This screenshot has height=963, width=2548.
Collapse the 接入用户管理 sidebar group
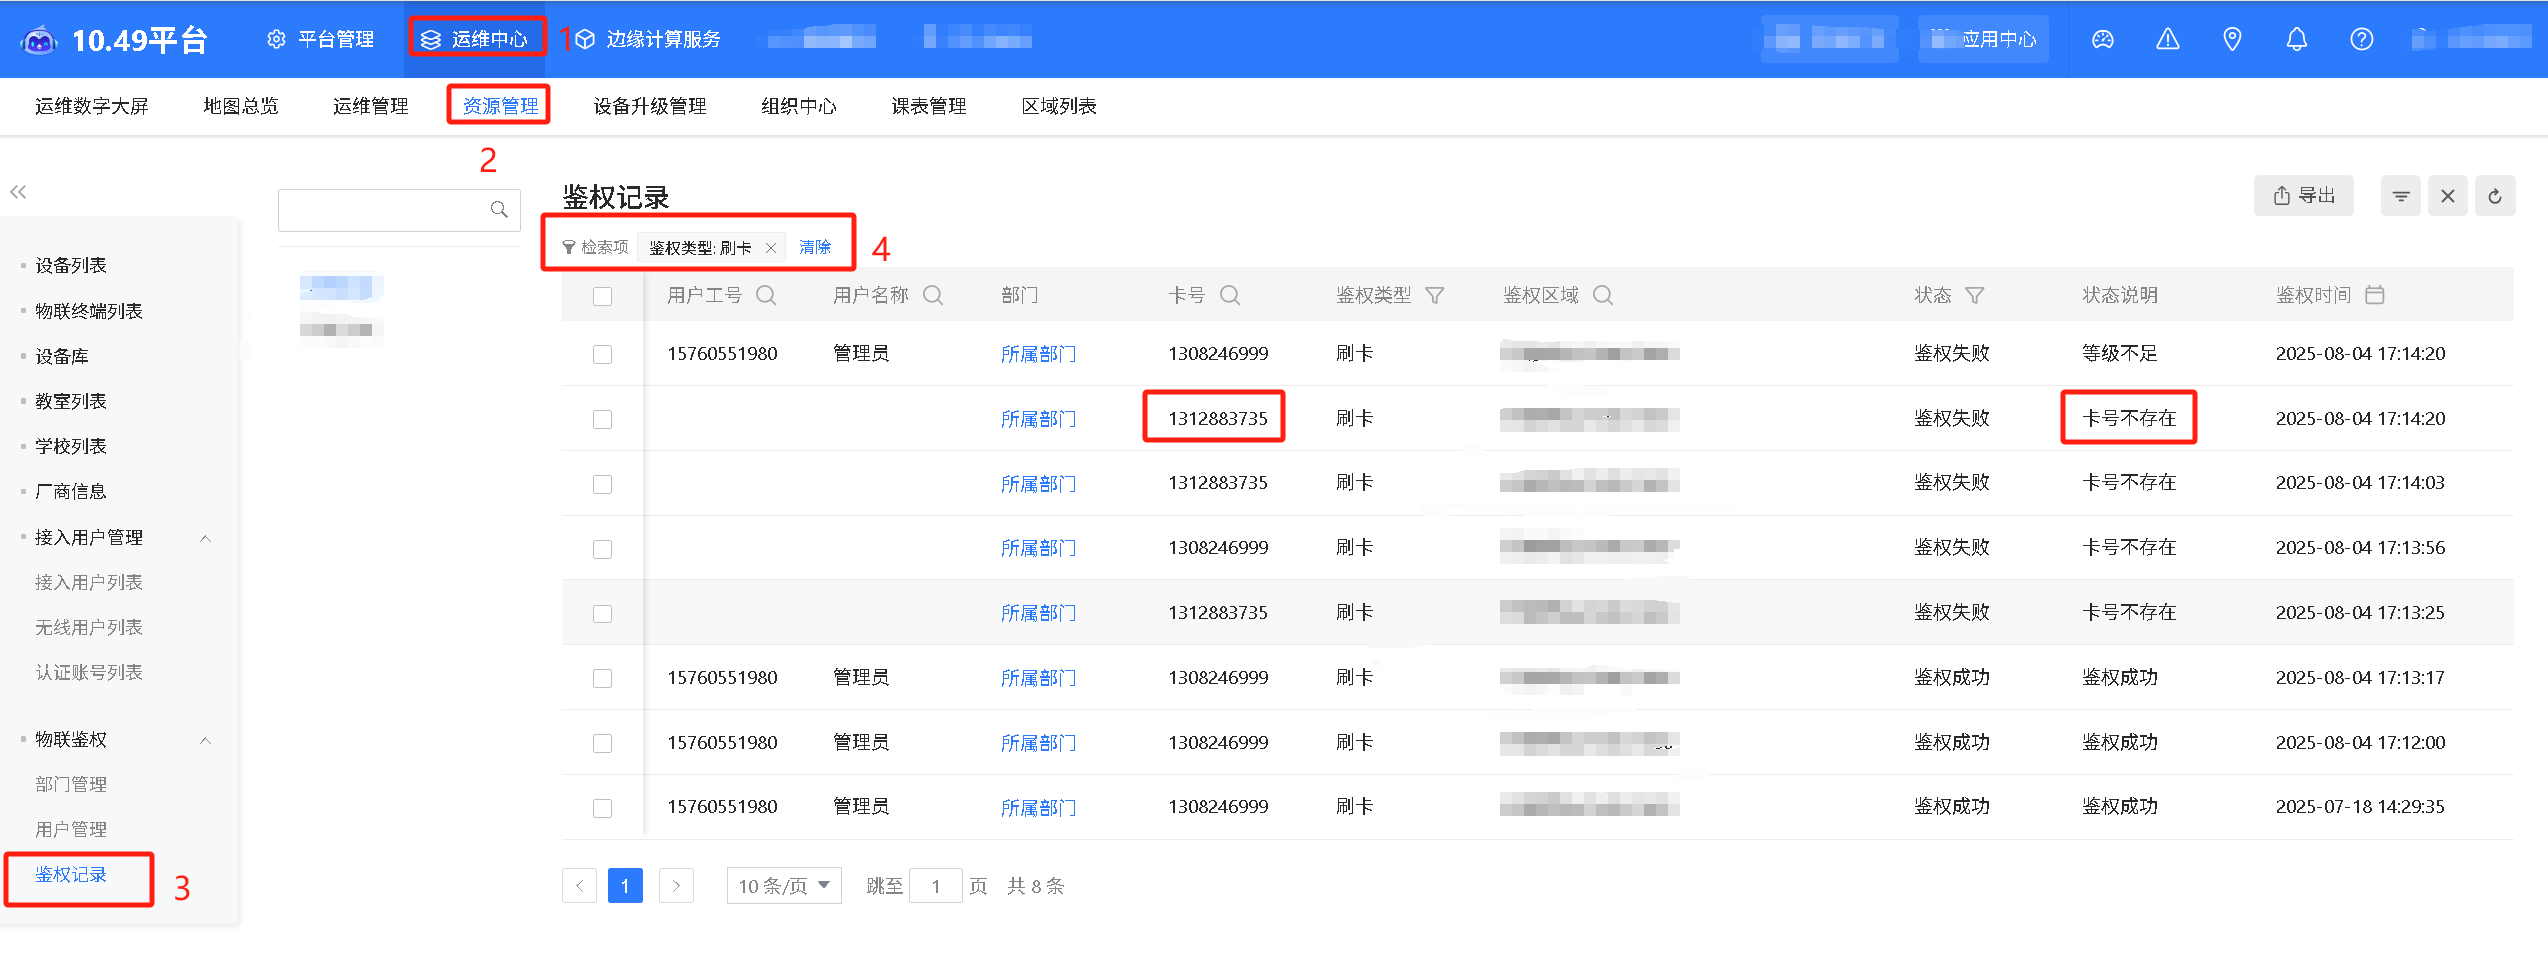tap(205, 538)
